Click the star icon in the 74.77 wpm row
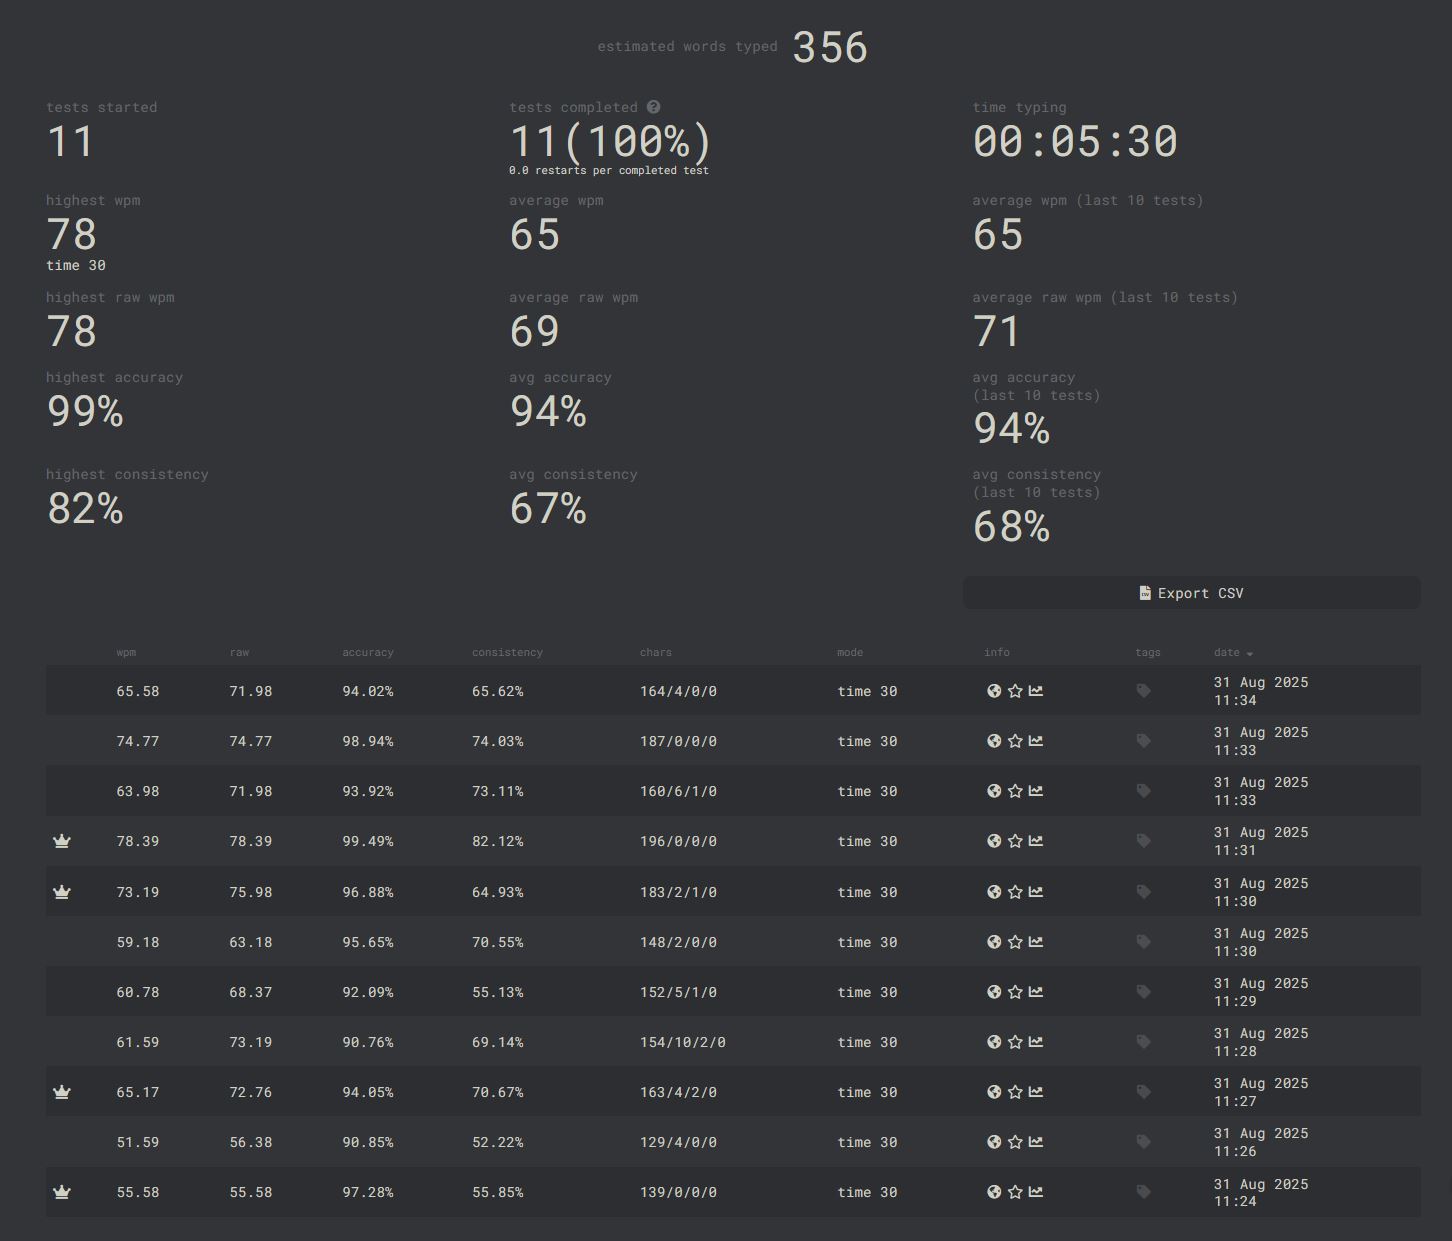The image size is (1452, 1241). pyautogui.click(x=1015, y=741)
